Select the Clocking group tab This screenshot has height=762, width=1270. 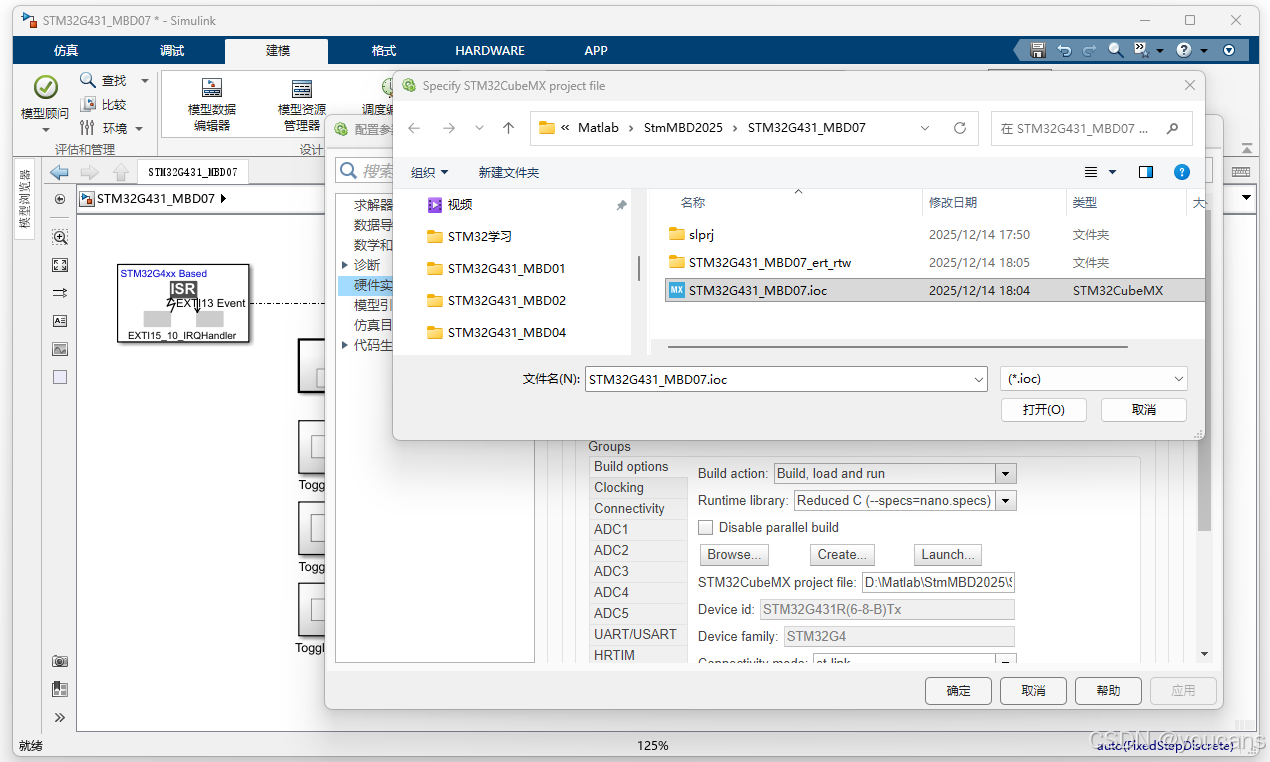click(638, 488)
